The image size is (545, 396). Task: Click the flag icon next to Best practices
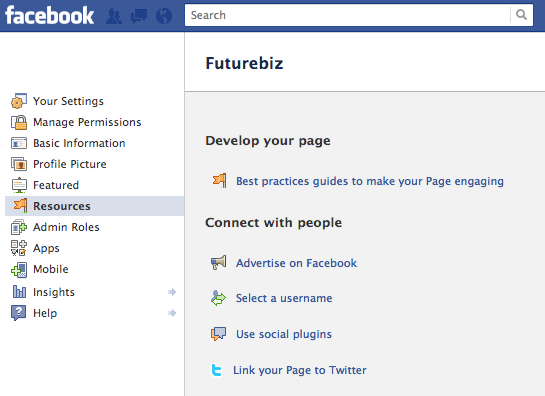(x=220, y=181)
